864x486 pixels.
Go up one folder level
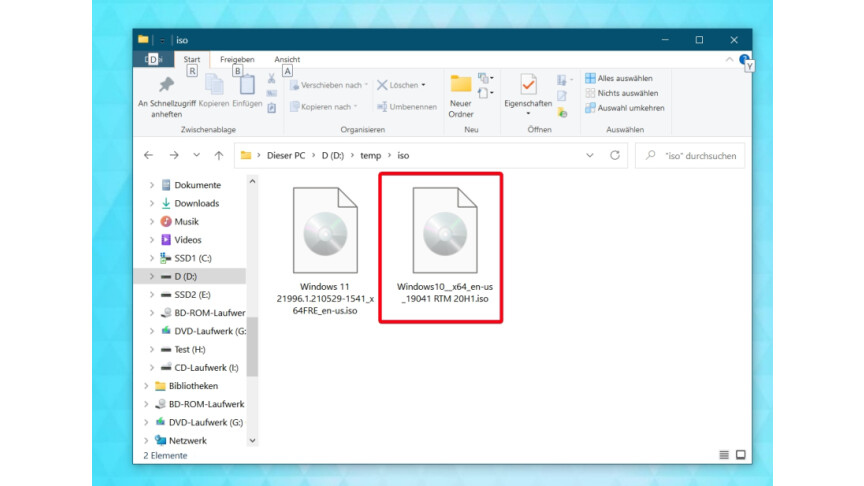[x=219, y=155]
